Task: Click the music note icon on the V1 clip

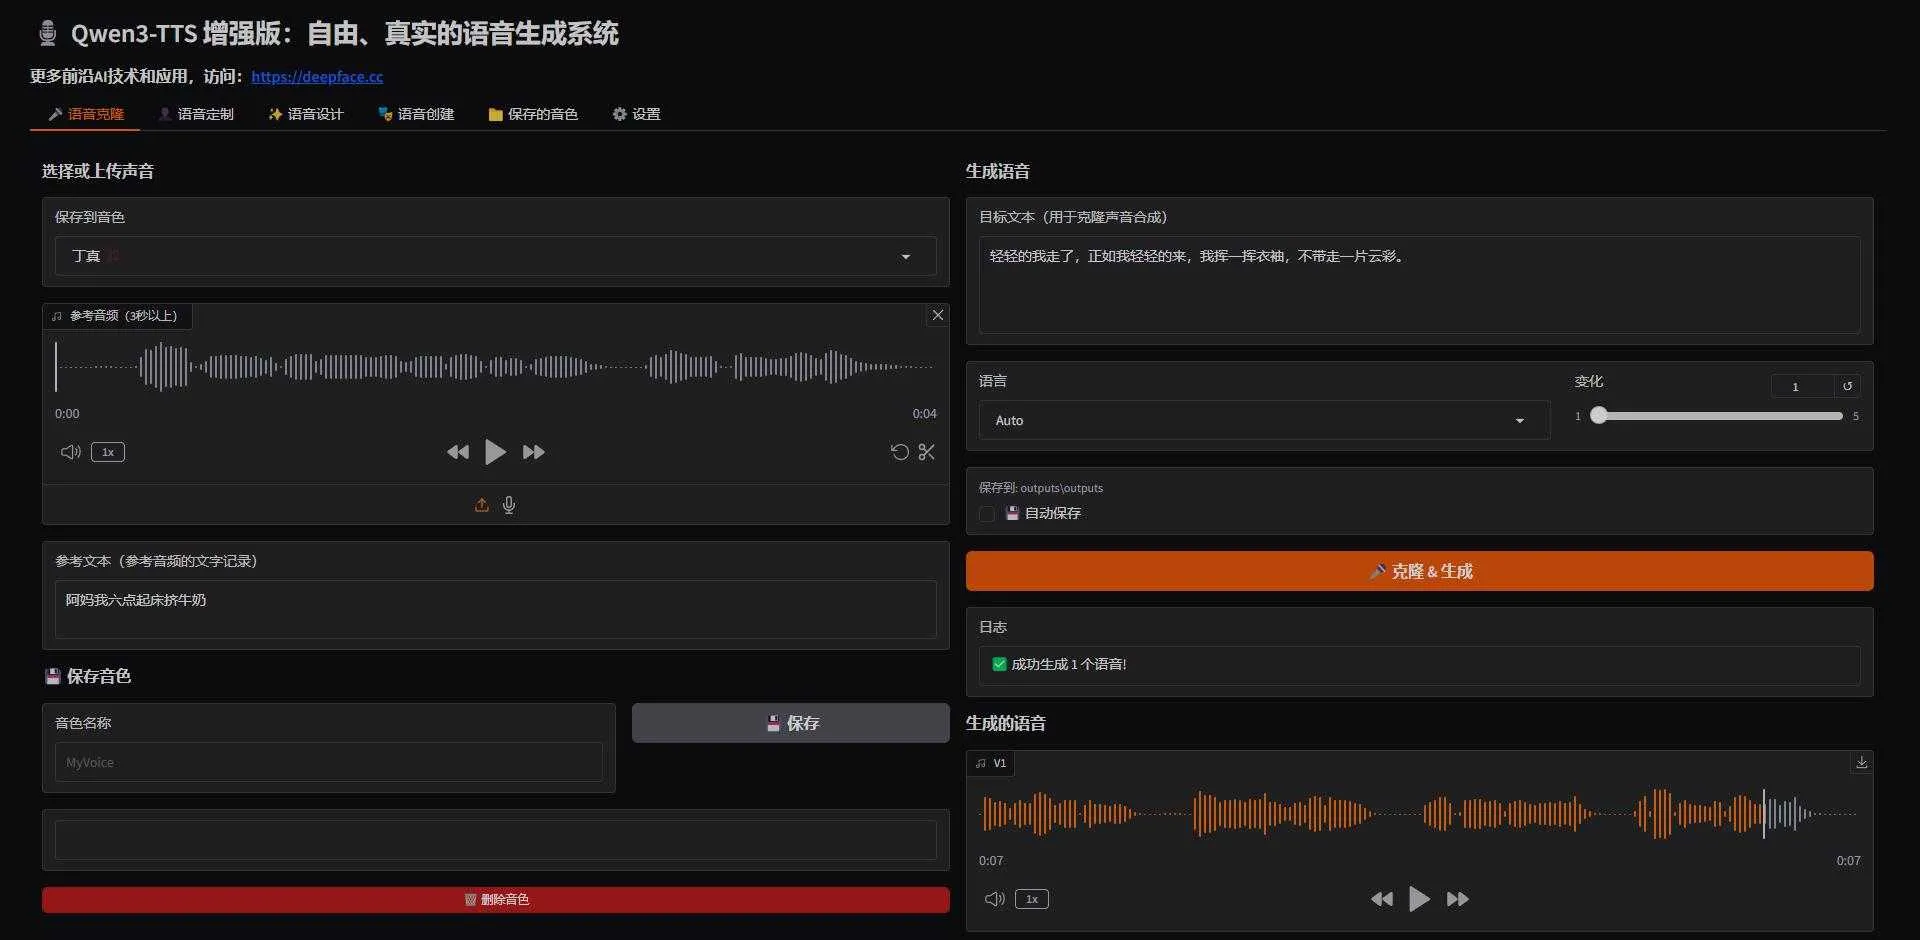Action: click(980, 762)
